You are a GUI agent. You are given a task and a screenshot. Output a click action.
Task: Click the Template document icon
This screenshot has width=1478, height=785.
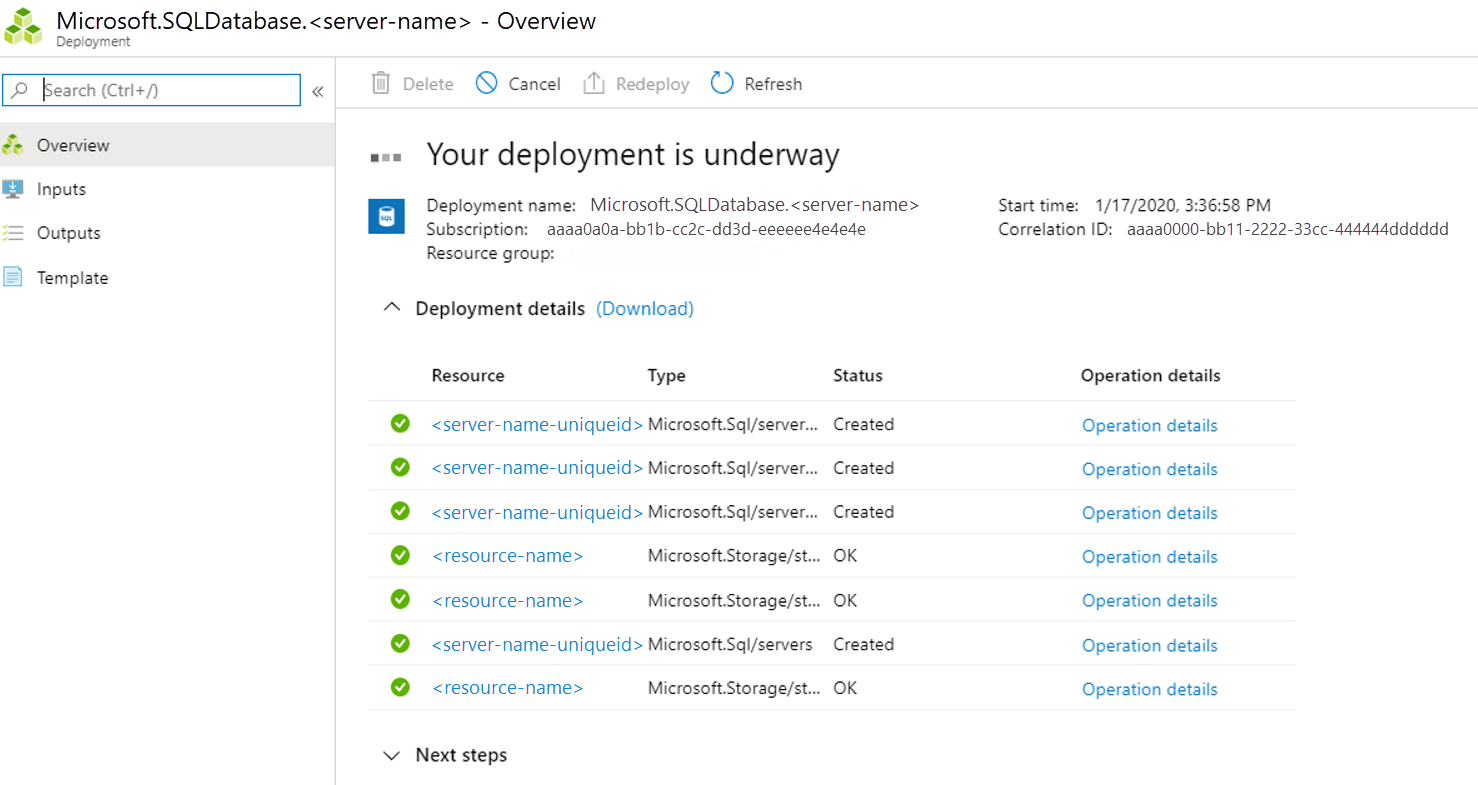point(13,277)
